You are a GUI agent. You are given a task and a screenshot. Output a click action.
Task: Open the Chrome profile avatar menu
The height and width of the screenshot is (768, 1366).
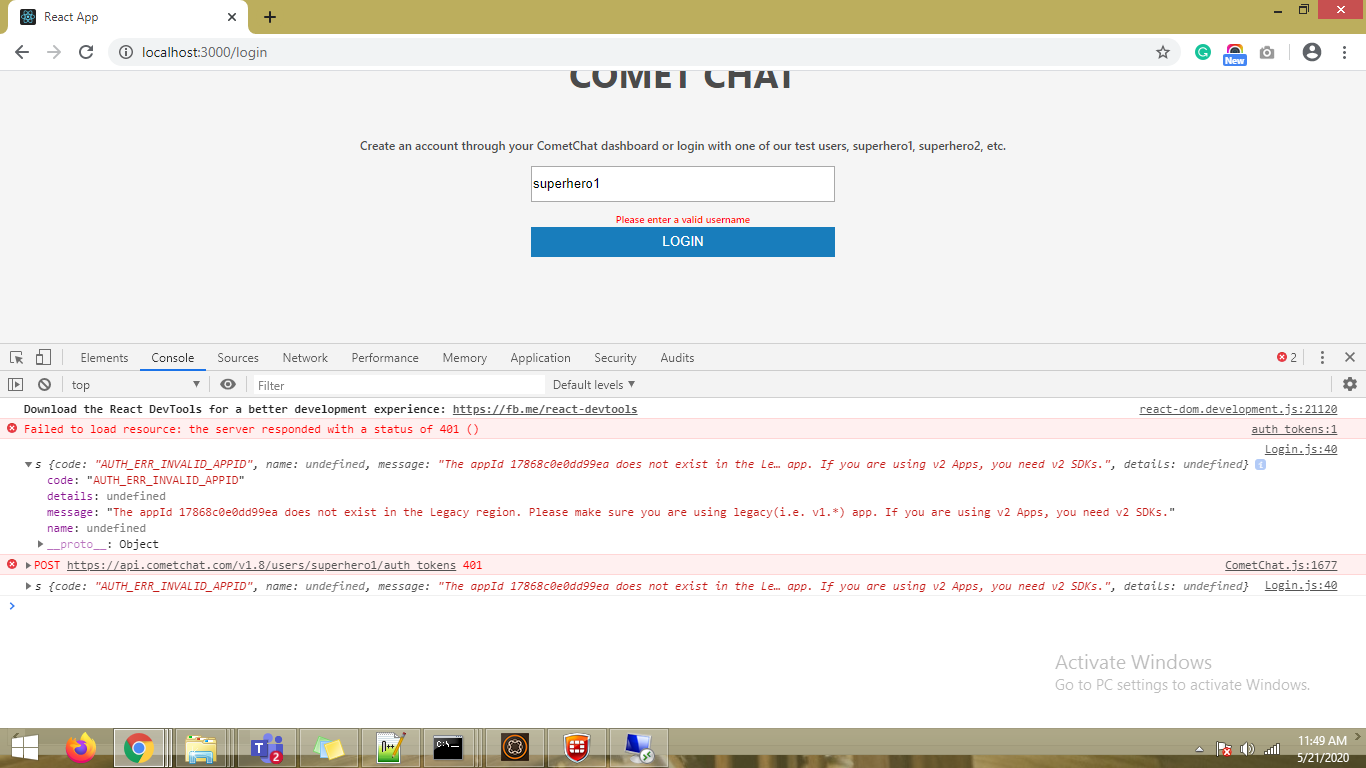pos(1312,52)
